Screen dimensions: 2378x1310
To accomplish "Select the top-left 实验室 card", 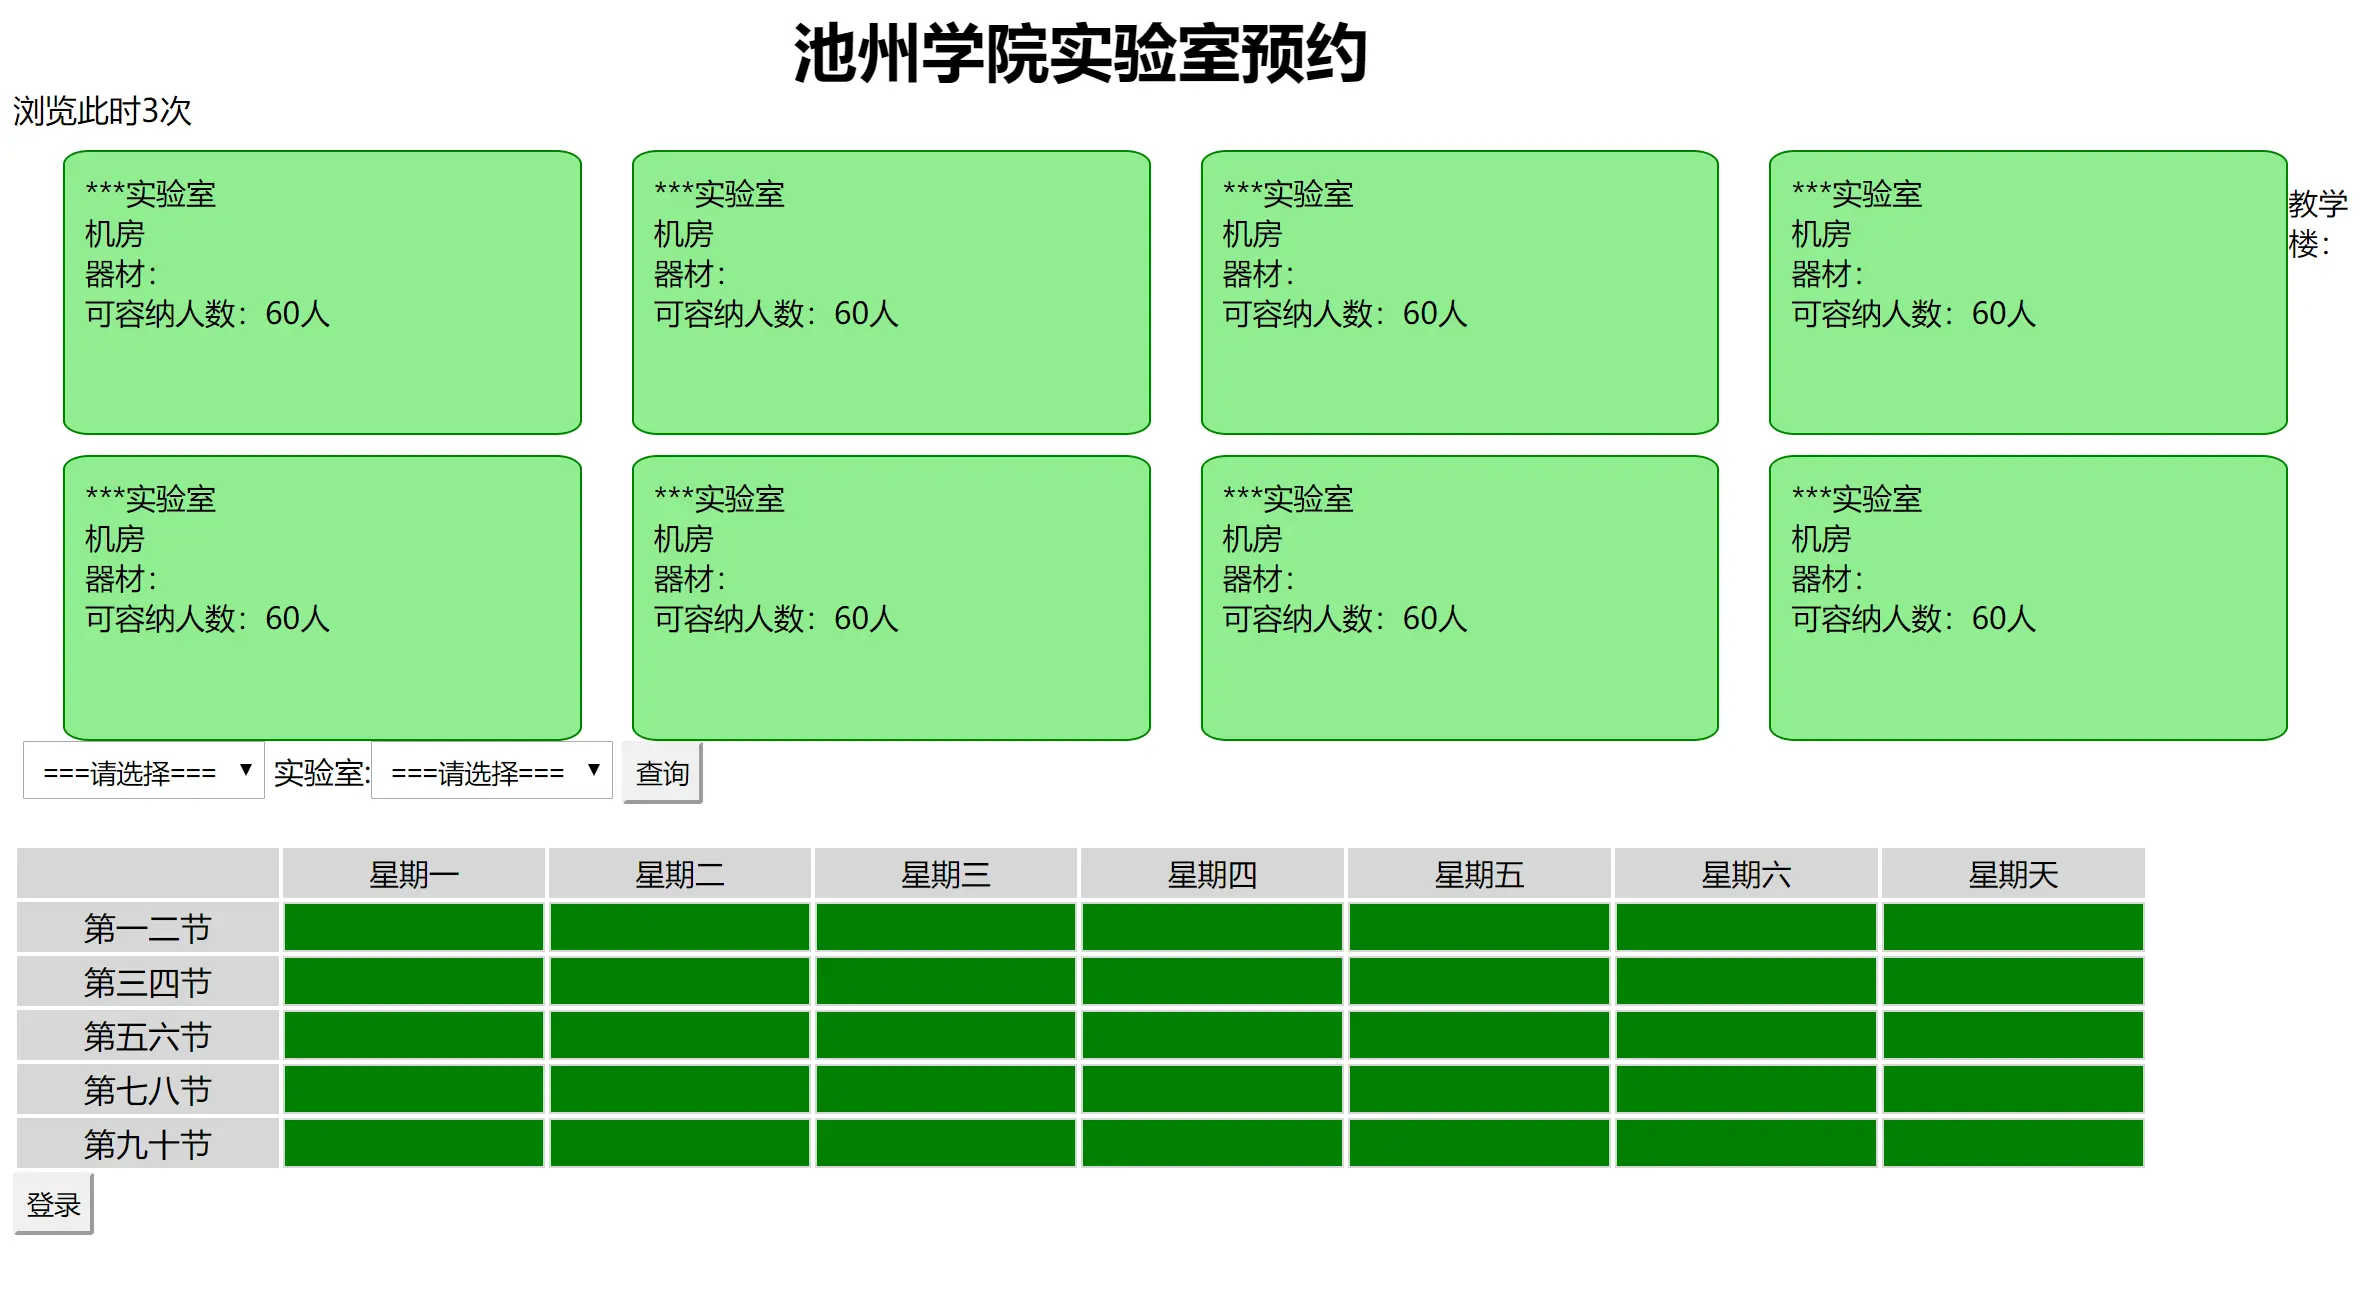I will (x=322, y=292).
